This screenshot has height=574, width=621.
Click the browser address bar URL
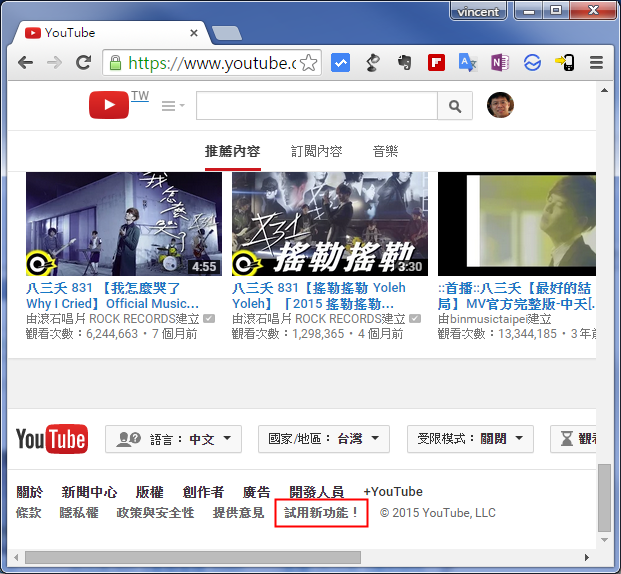point(212,63)
